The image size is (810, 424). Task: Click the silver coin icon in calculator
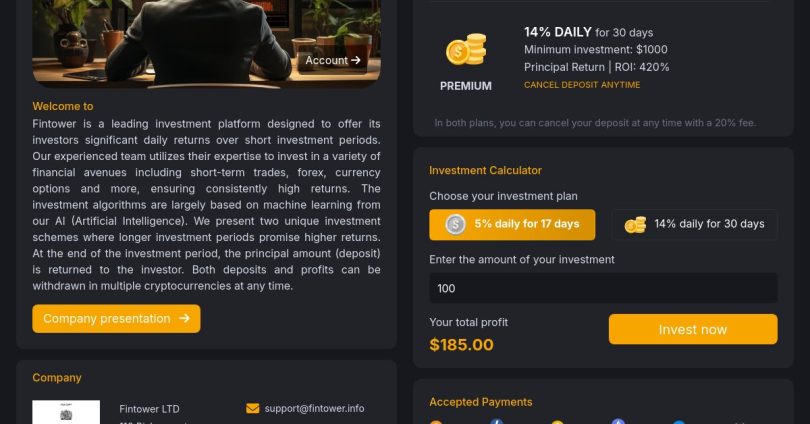coord(455,224)
